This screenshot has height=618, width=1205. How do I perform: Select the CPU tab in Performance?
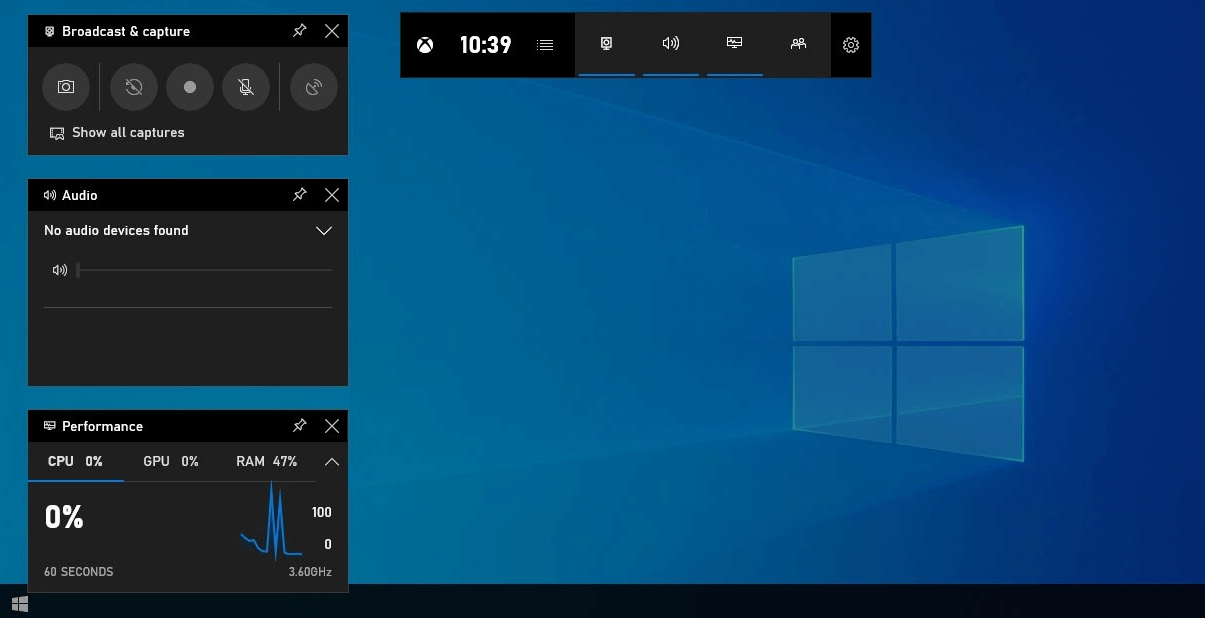76,461
